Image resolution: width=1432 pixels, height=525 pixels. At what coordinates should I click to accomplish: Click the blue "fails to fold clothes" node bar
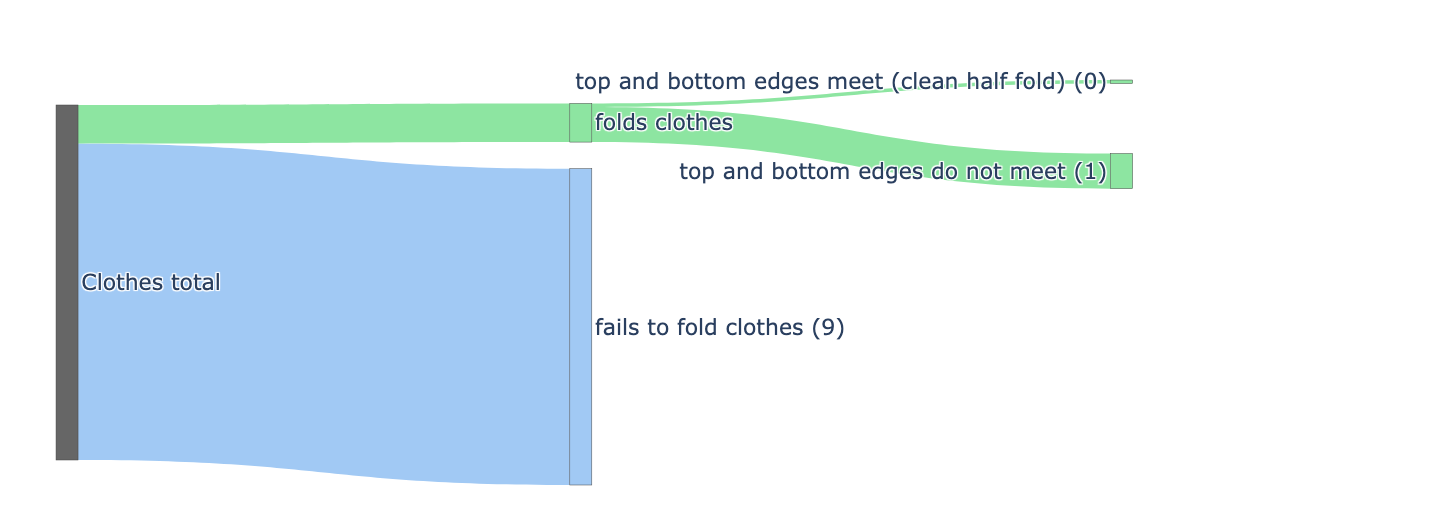coord(580,326)
